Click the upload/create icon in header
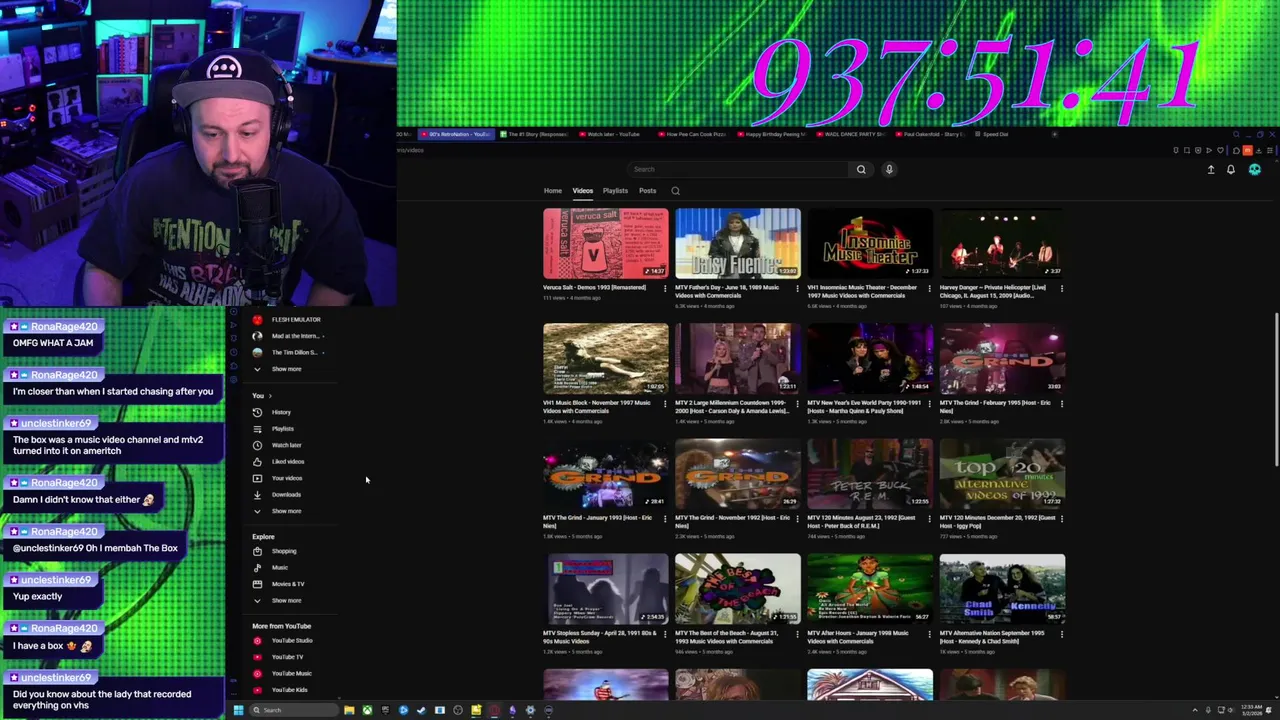 coord(1210,170)
